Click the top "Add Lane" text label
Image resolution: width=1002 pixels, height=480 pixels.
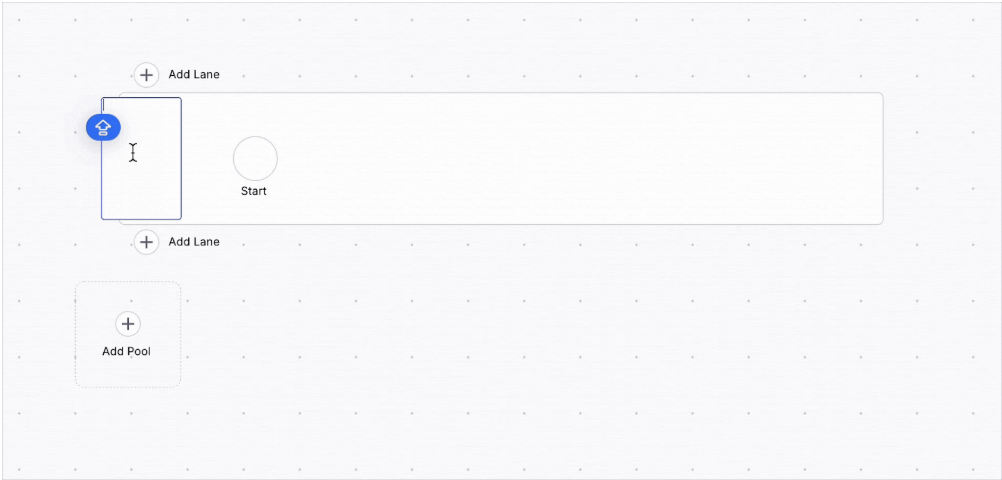click(194, 75)
